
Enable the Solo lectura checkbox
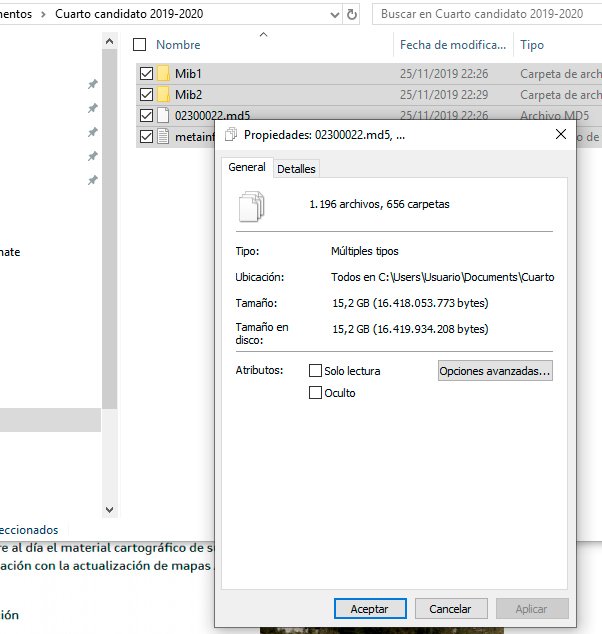coord(316,371)
